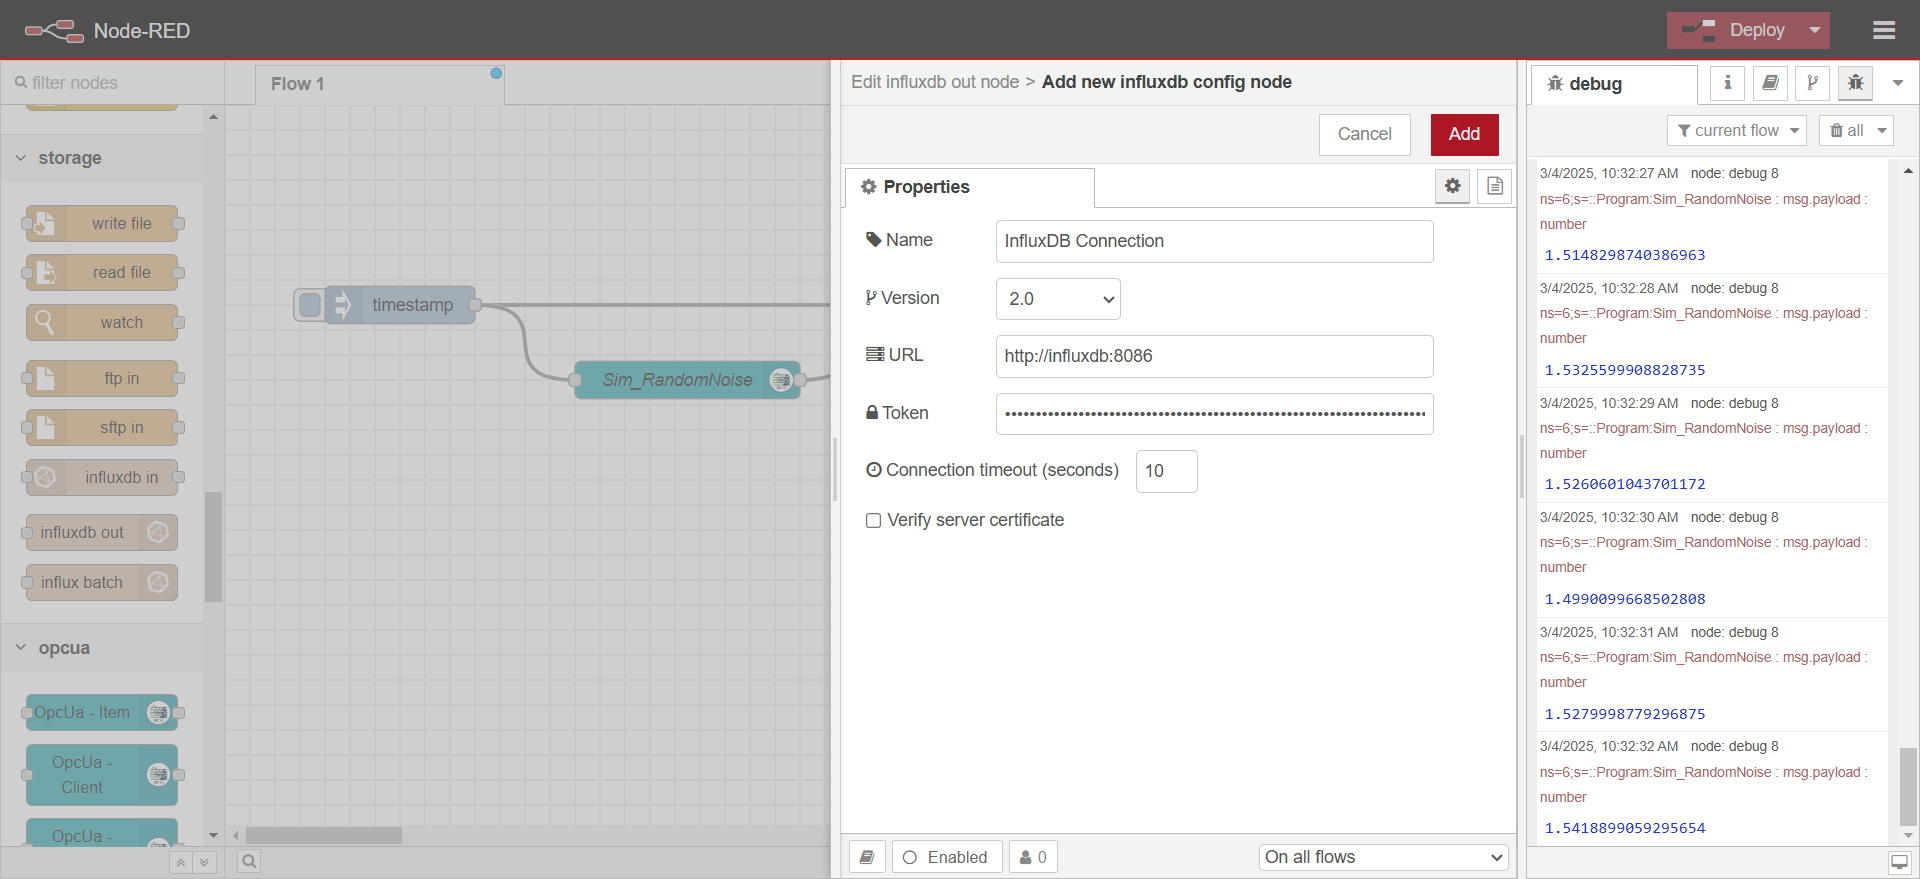Open debug window monitor icon
Screen dimensions: 1920x879
[1899, 862]
